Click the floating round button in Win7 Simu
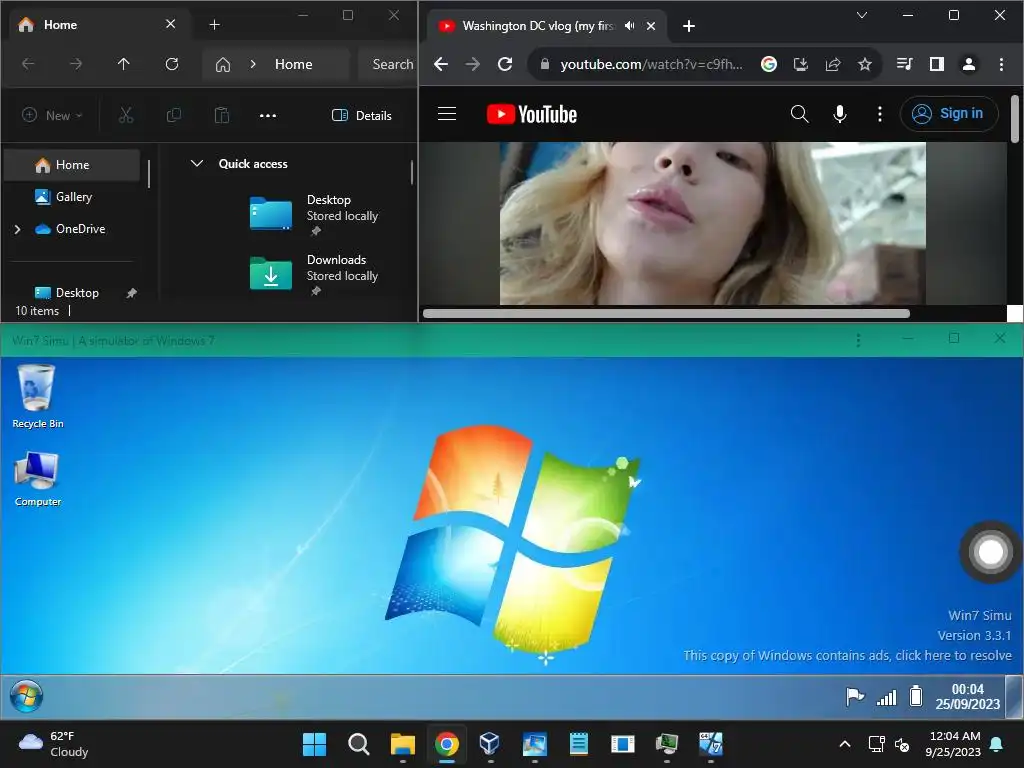 point(991,552)
